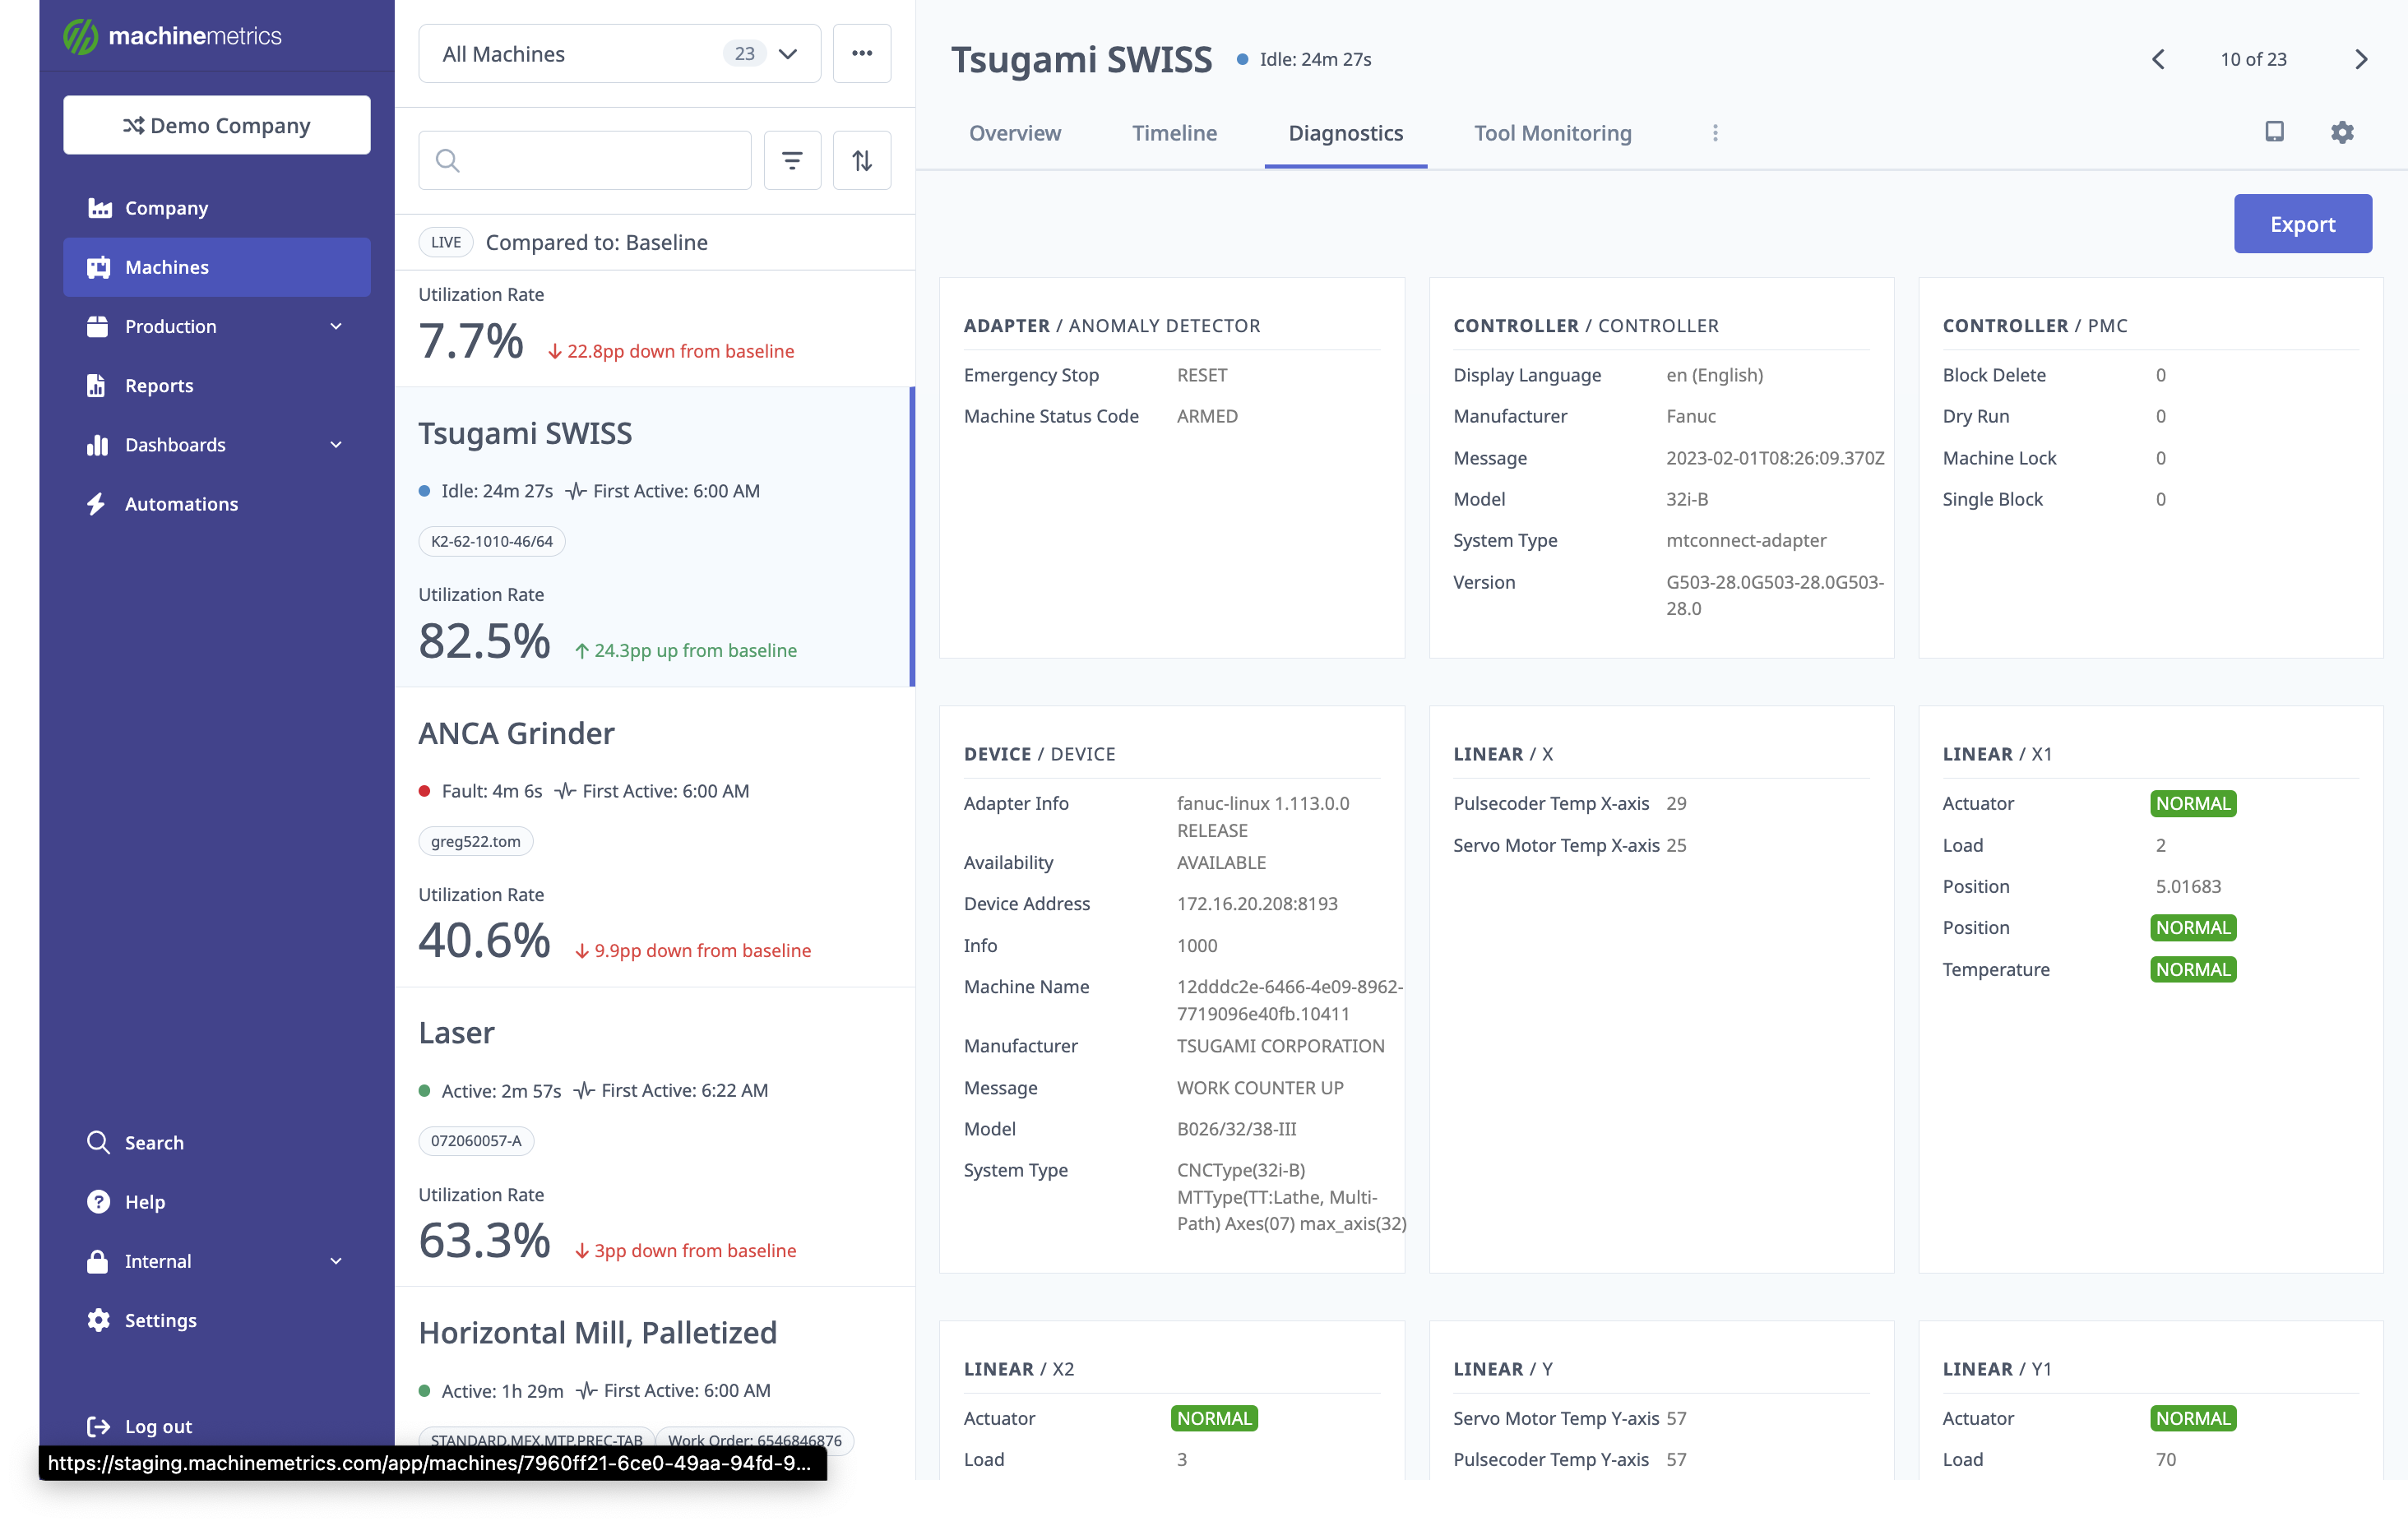Image resolution: width=2408 pixels, height=1526 pixels.
Task: Open the more-tabs vertical dots menu
Action: click(x=1715, y=133)
